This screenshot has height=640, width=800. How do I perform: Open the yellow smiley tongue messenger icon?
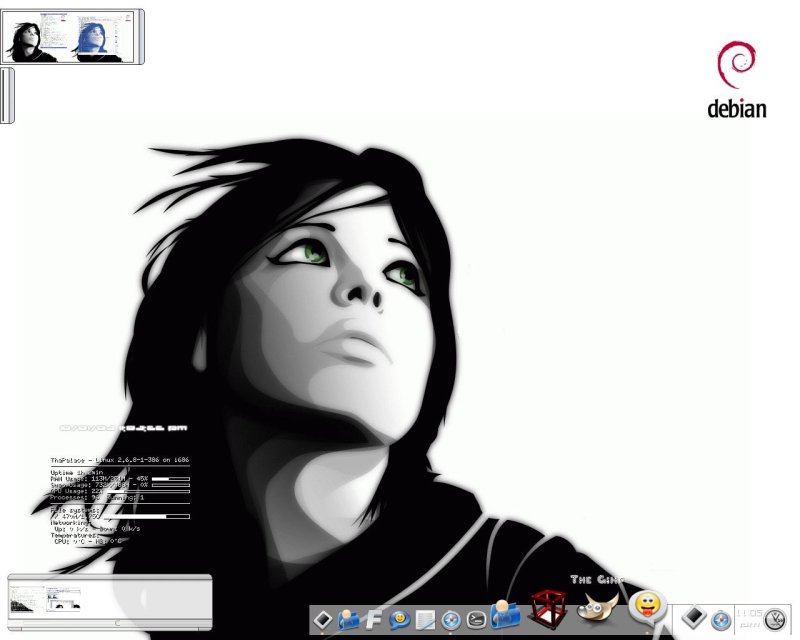click(x=647, y=607)
